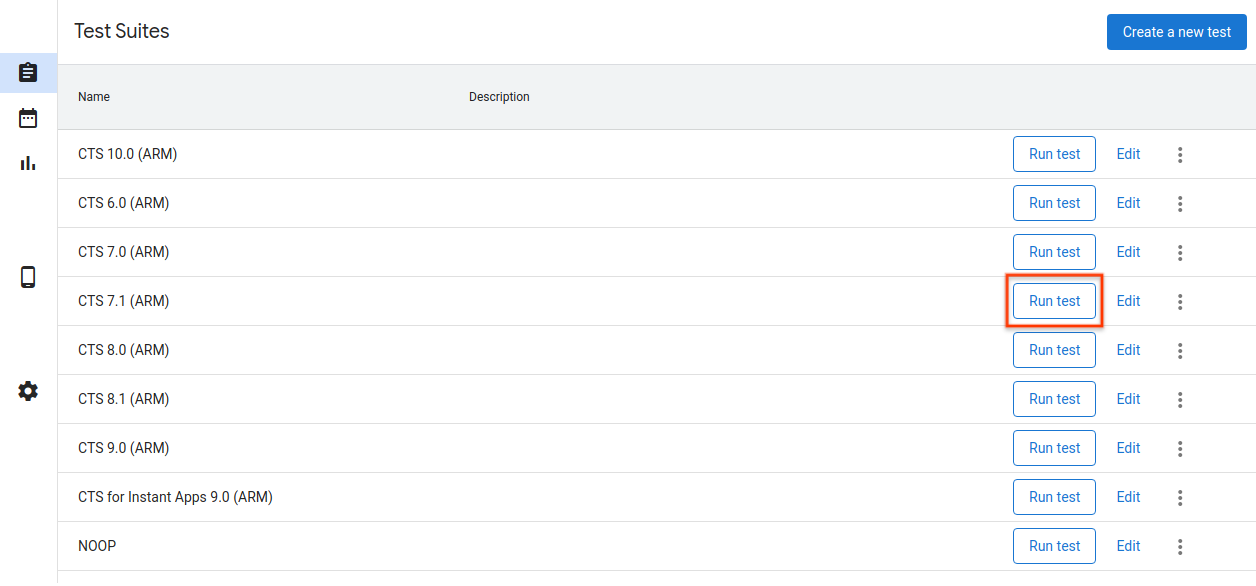
Task: Open three-dot menu for NOOP suite
Action: [x=1180, y=547]
